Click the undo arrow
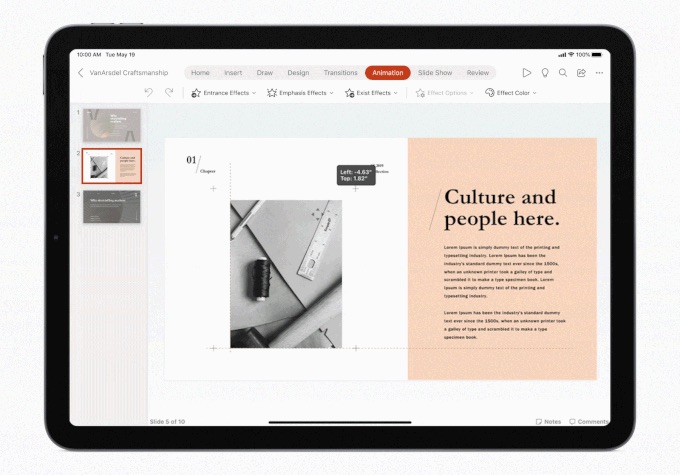The width and height of the screenshot is (680, 475). 149,92
